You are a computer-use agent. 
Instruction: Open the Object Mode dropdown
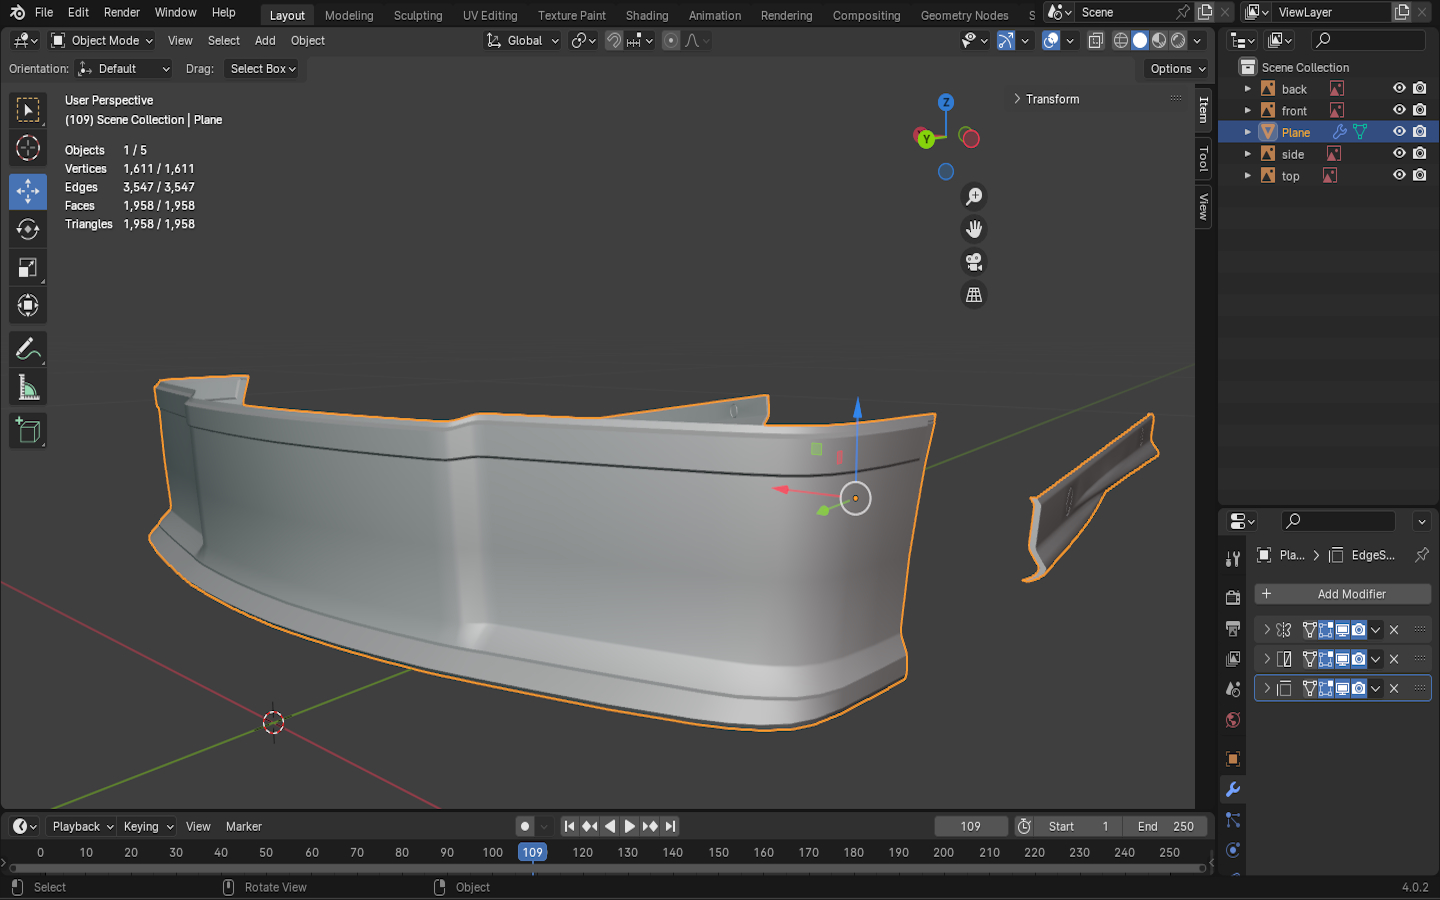102,41
